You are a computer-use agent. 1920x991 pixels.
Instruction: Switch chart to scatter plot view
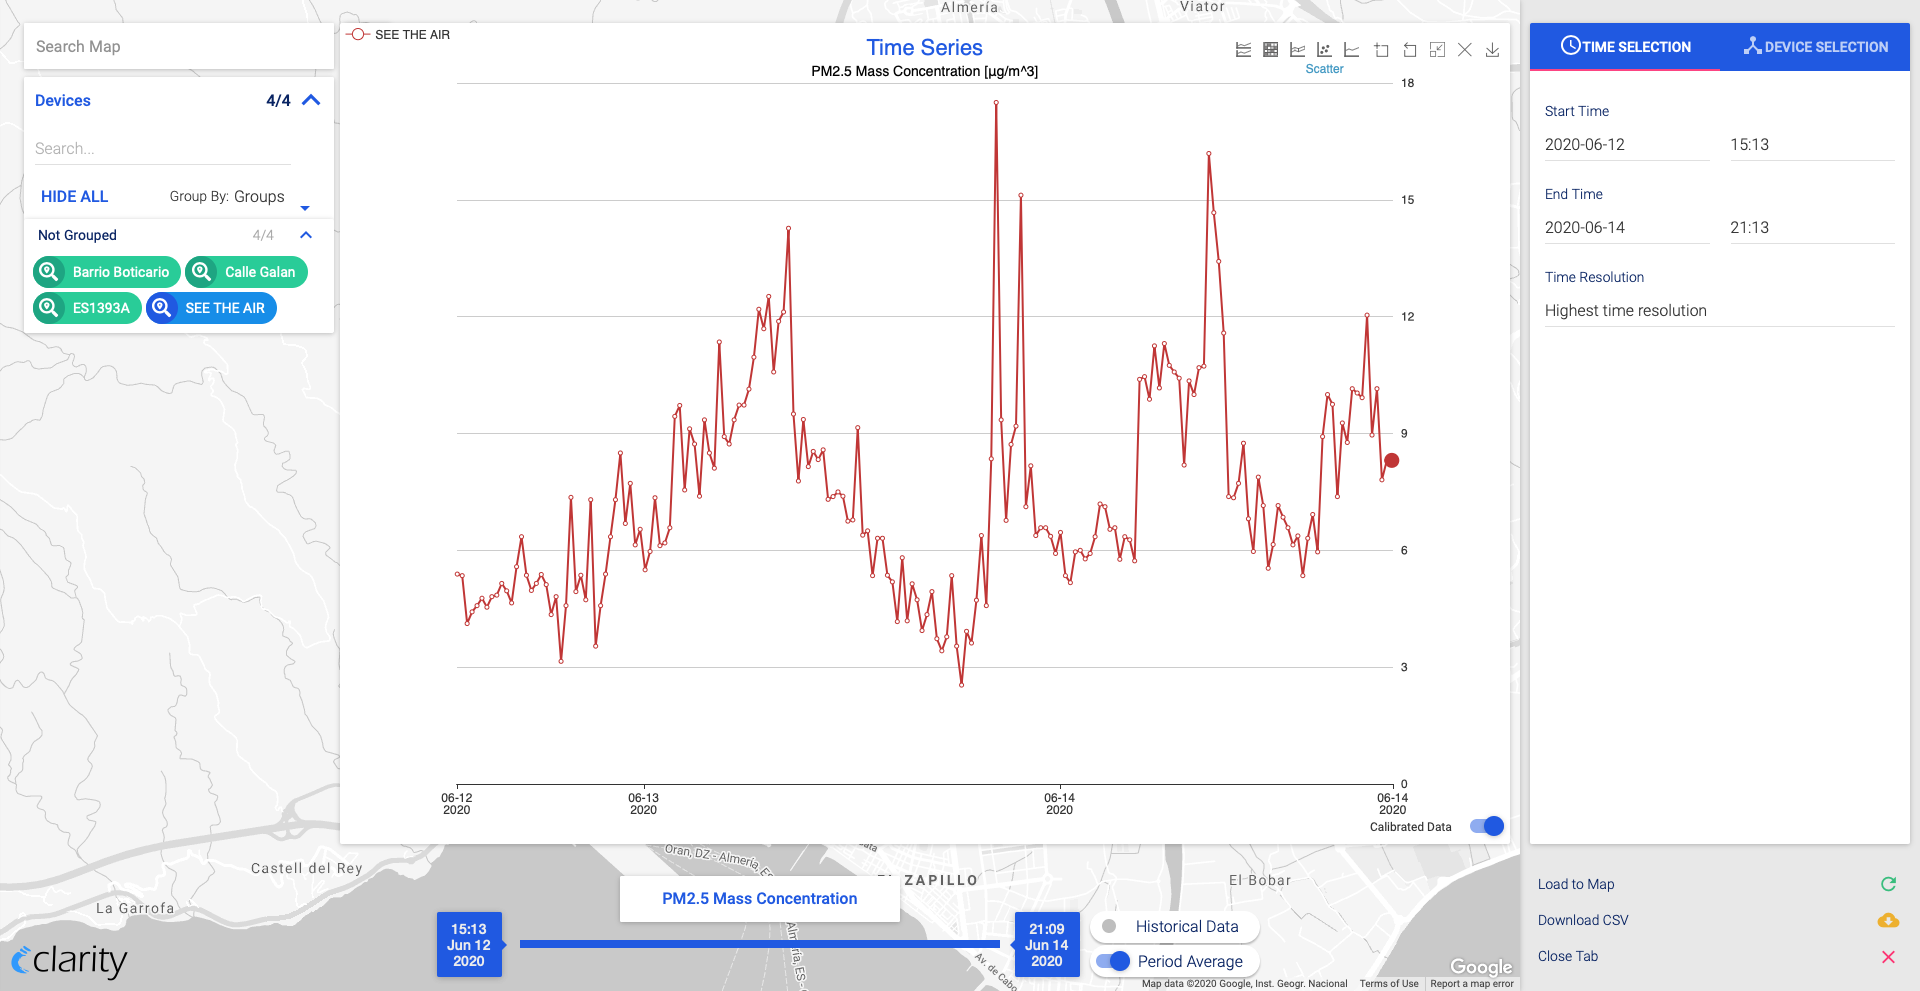[1324, 50]
